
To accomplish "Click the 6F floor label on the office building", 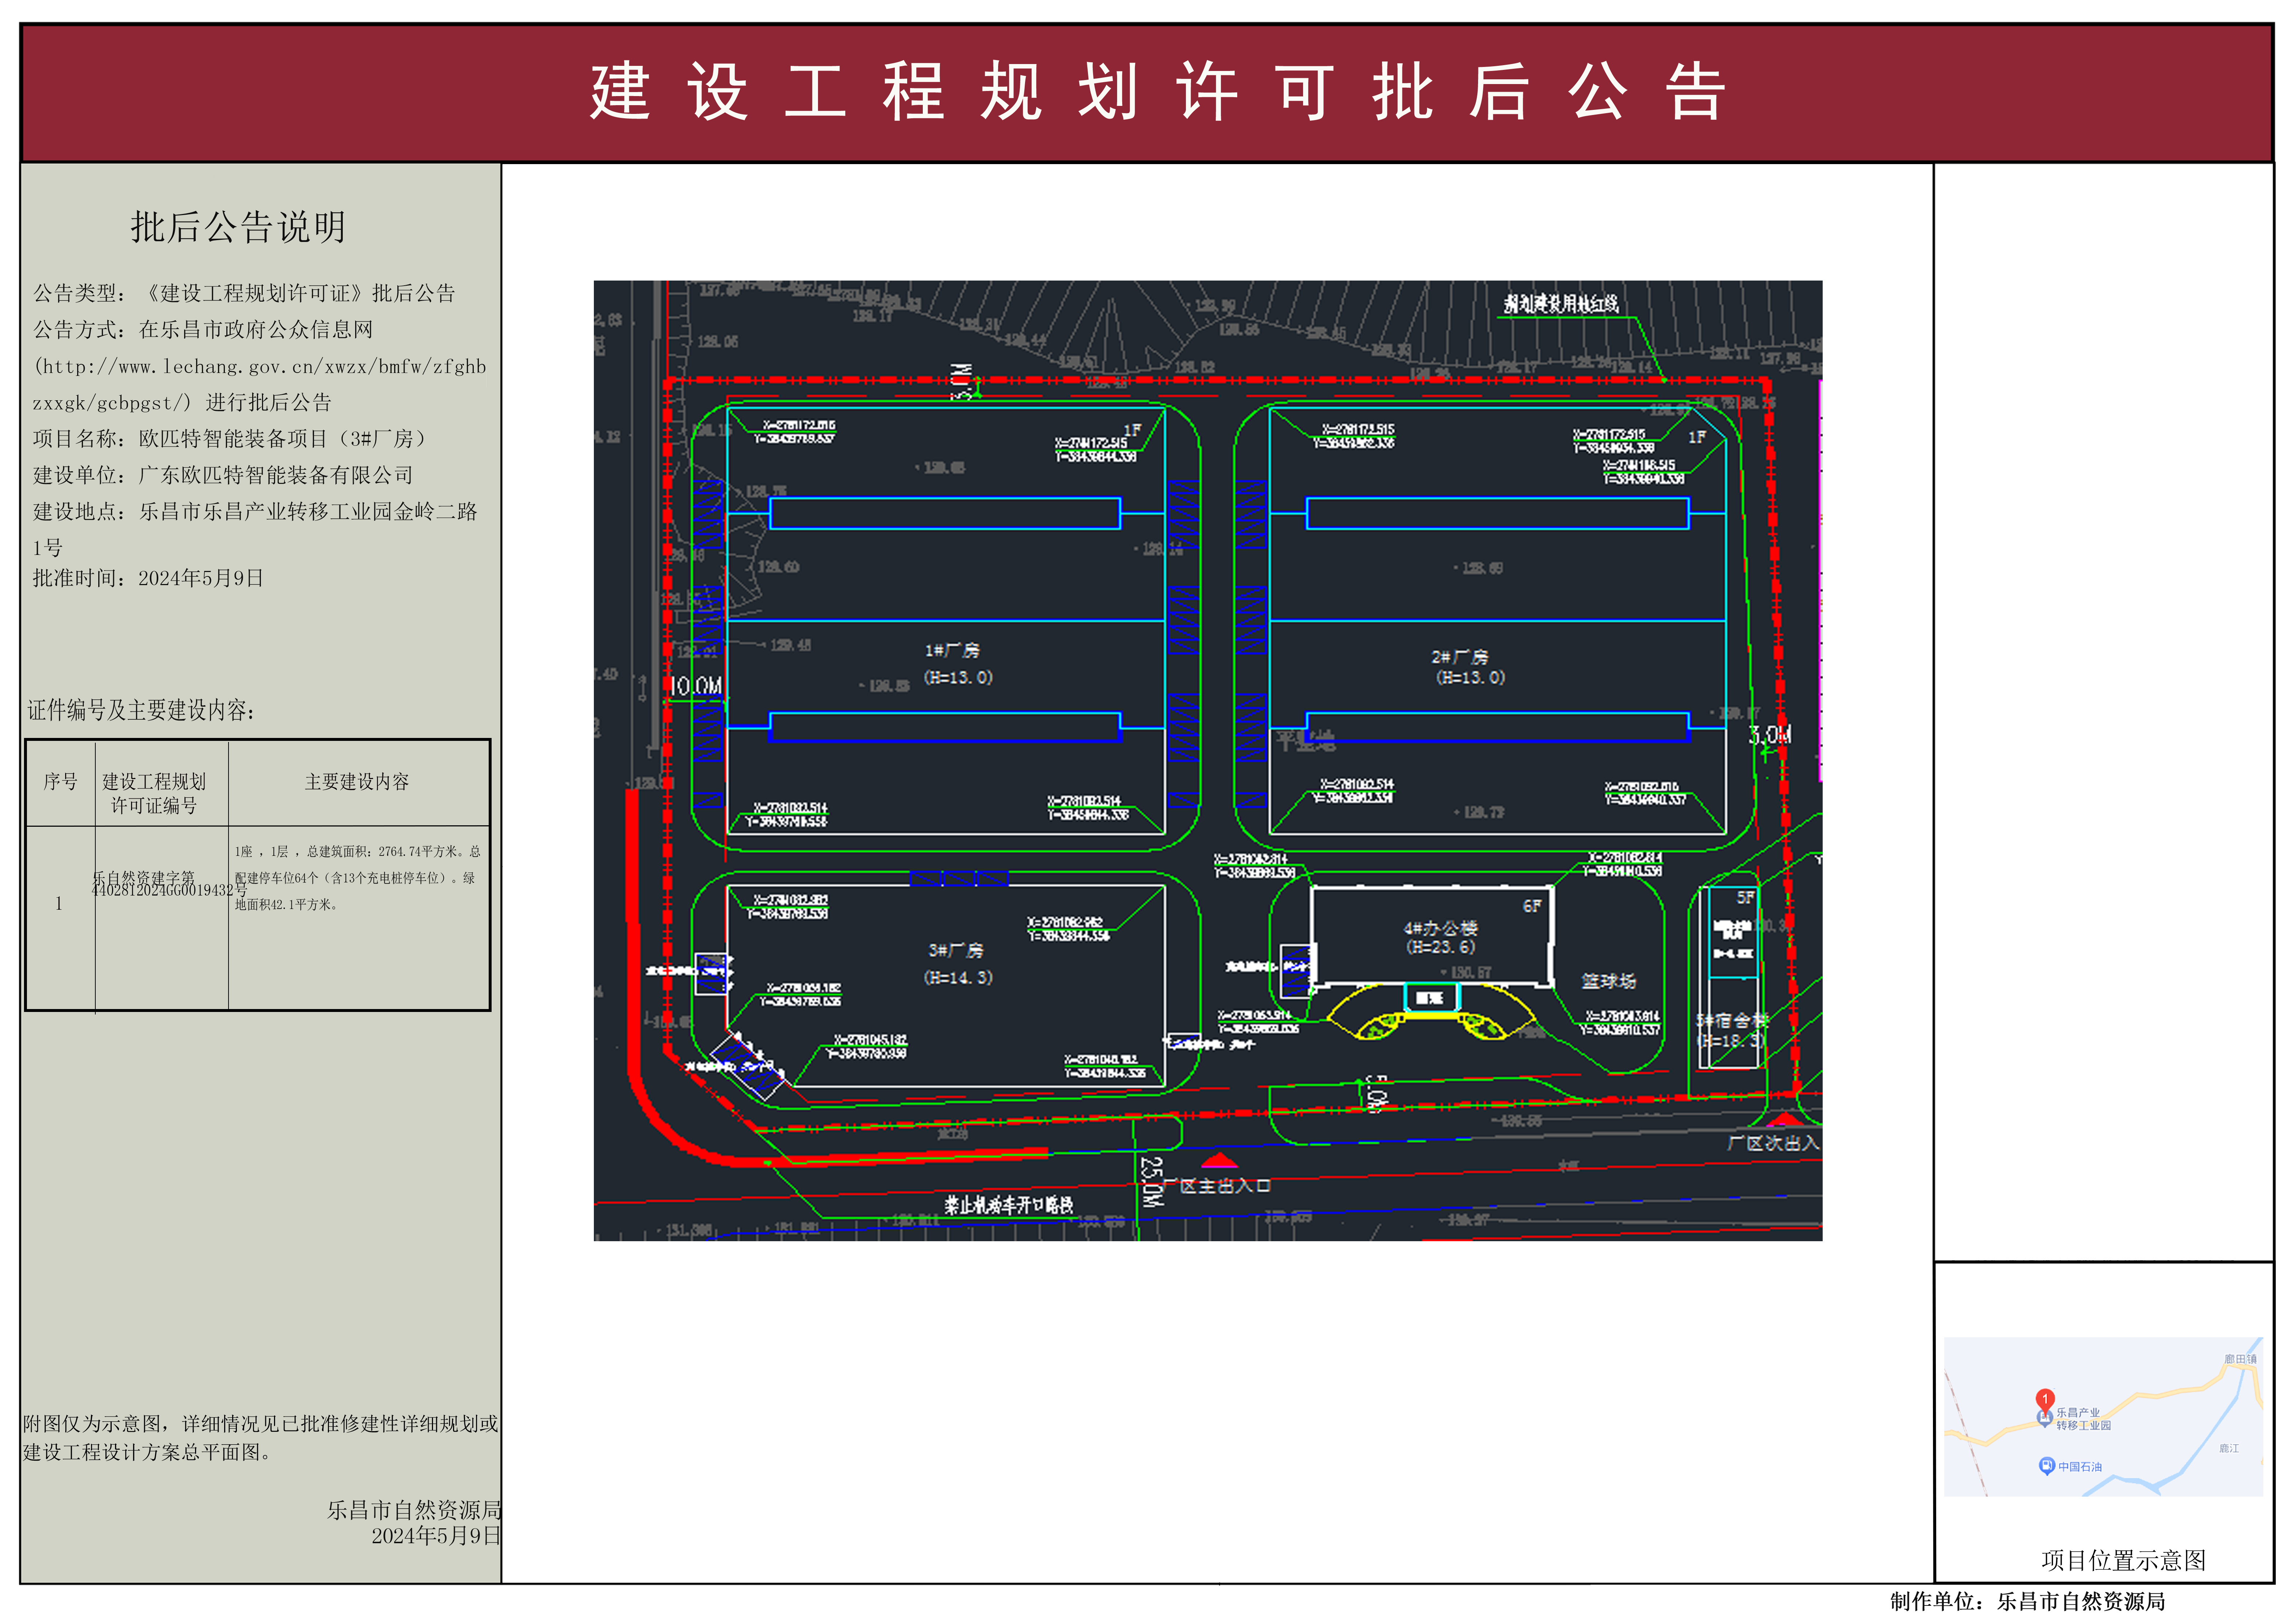I will (x=1532, y=906).
